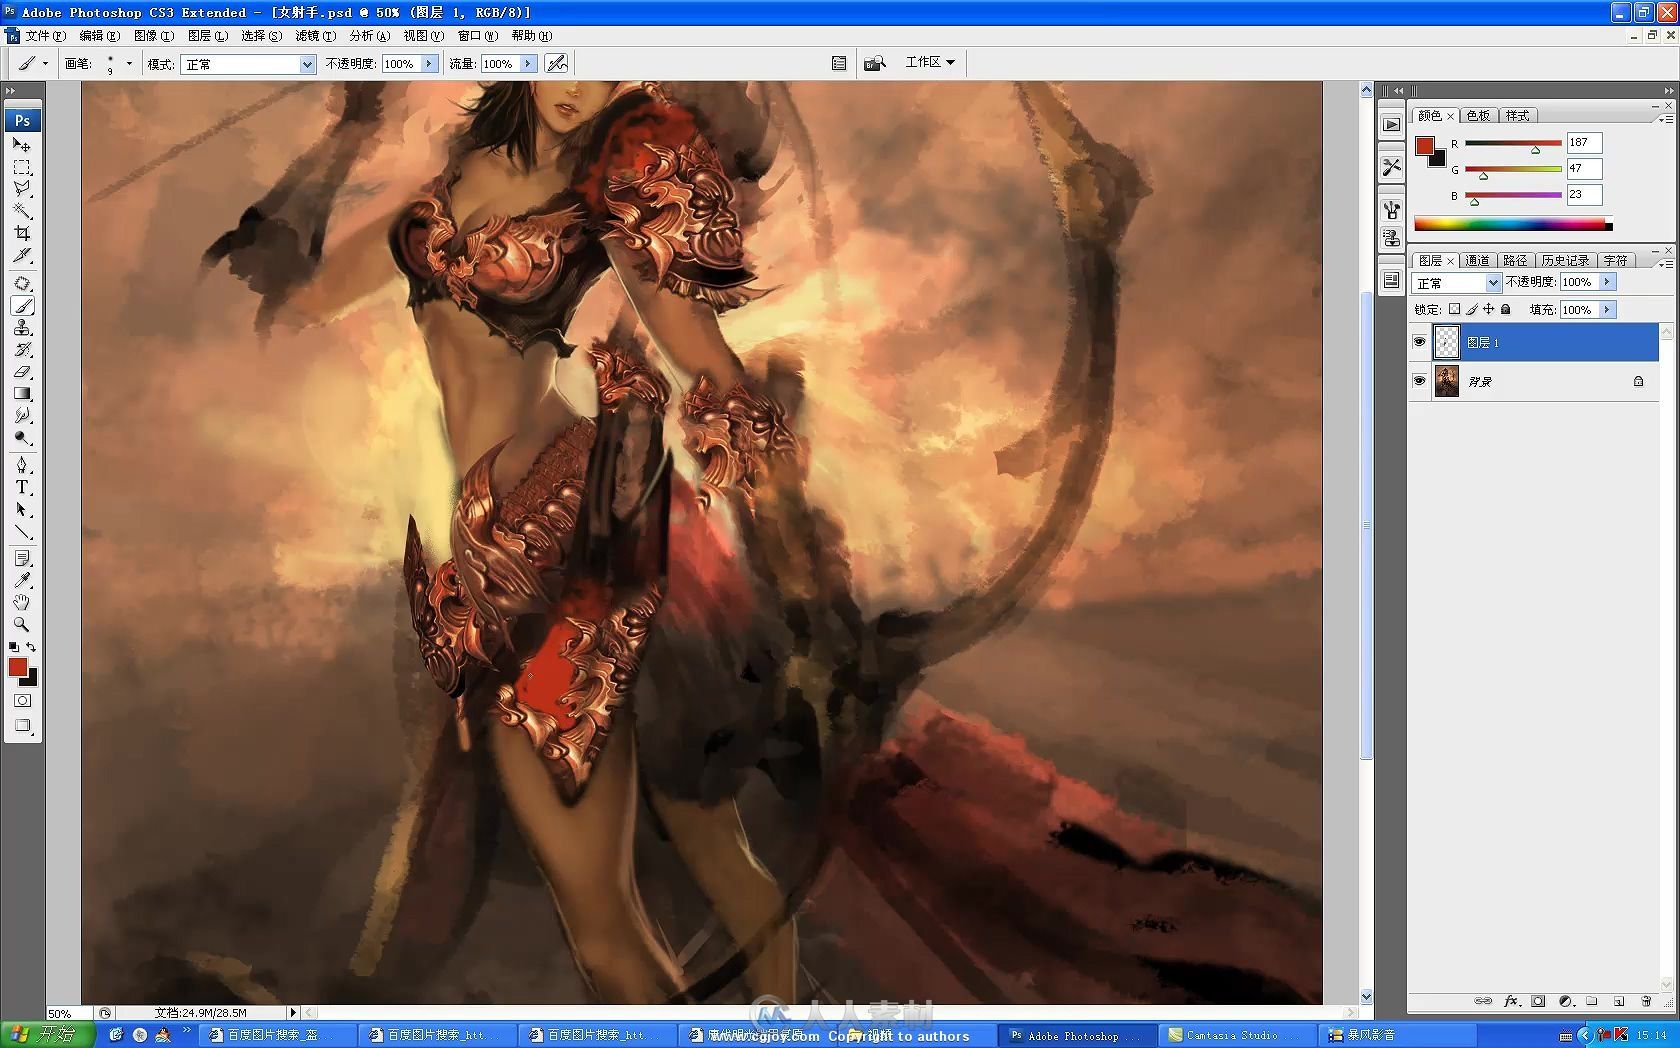Viewport: 1680px width, 1048px height.
Task: Pick a color from spectrum ramp
Action: 1513,224
